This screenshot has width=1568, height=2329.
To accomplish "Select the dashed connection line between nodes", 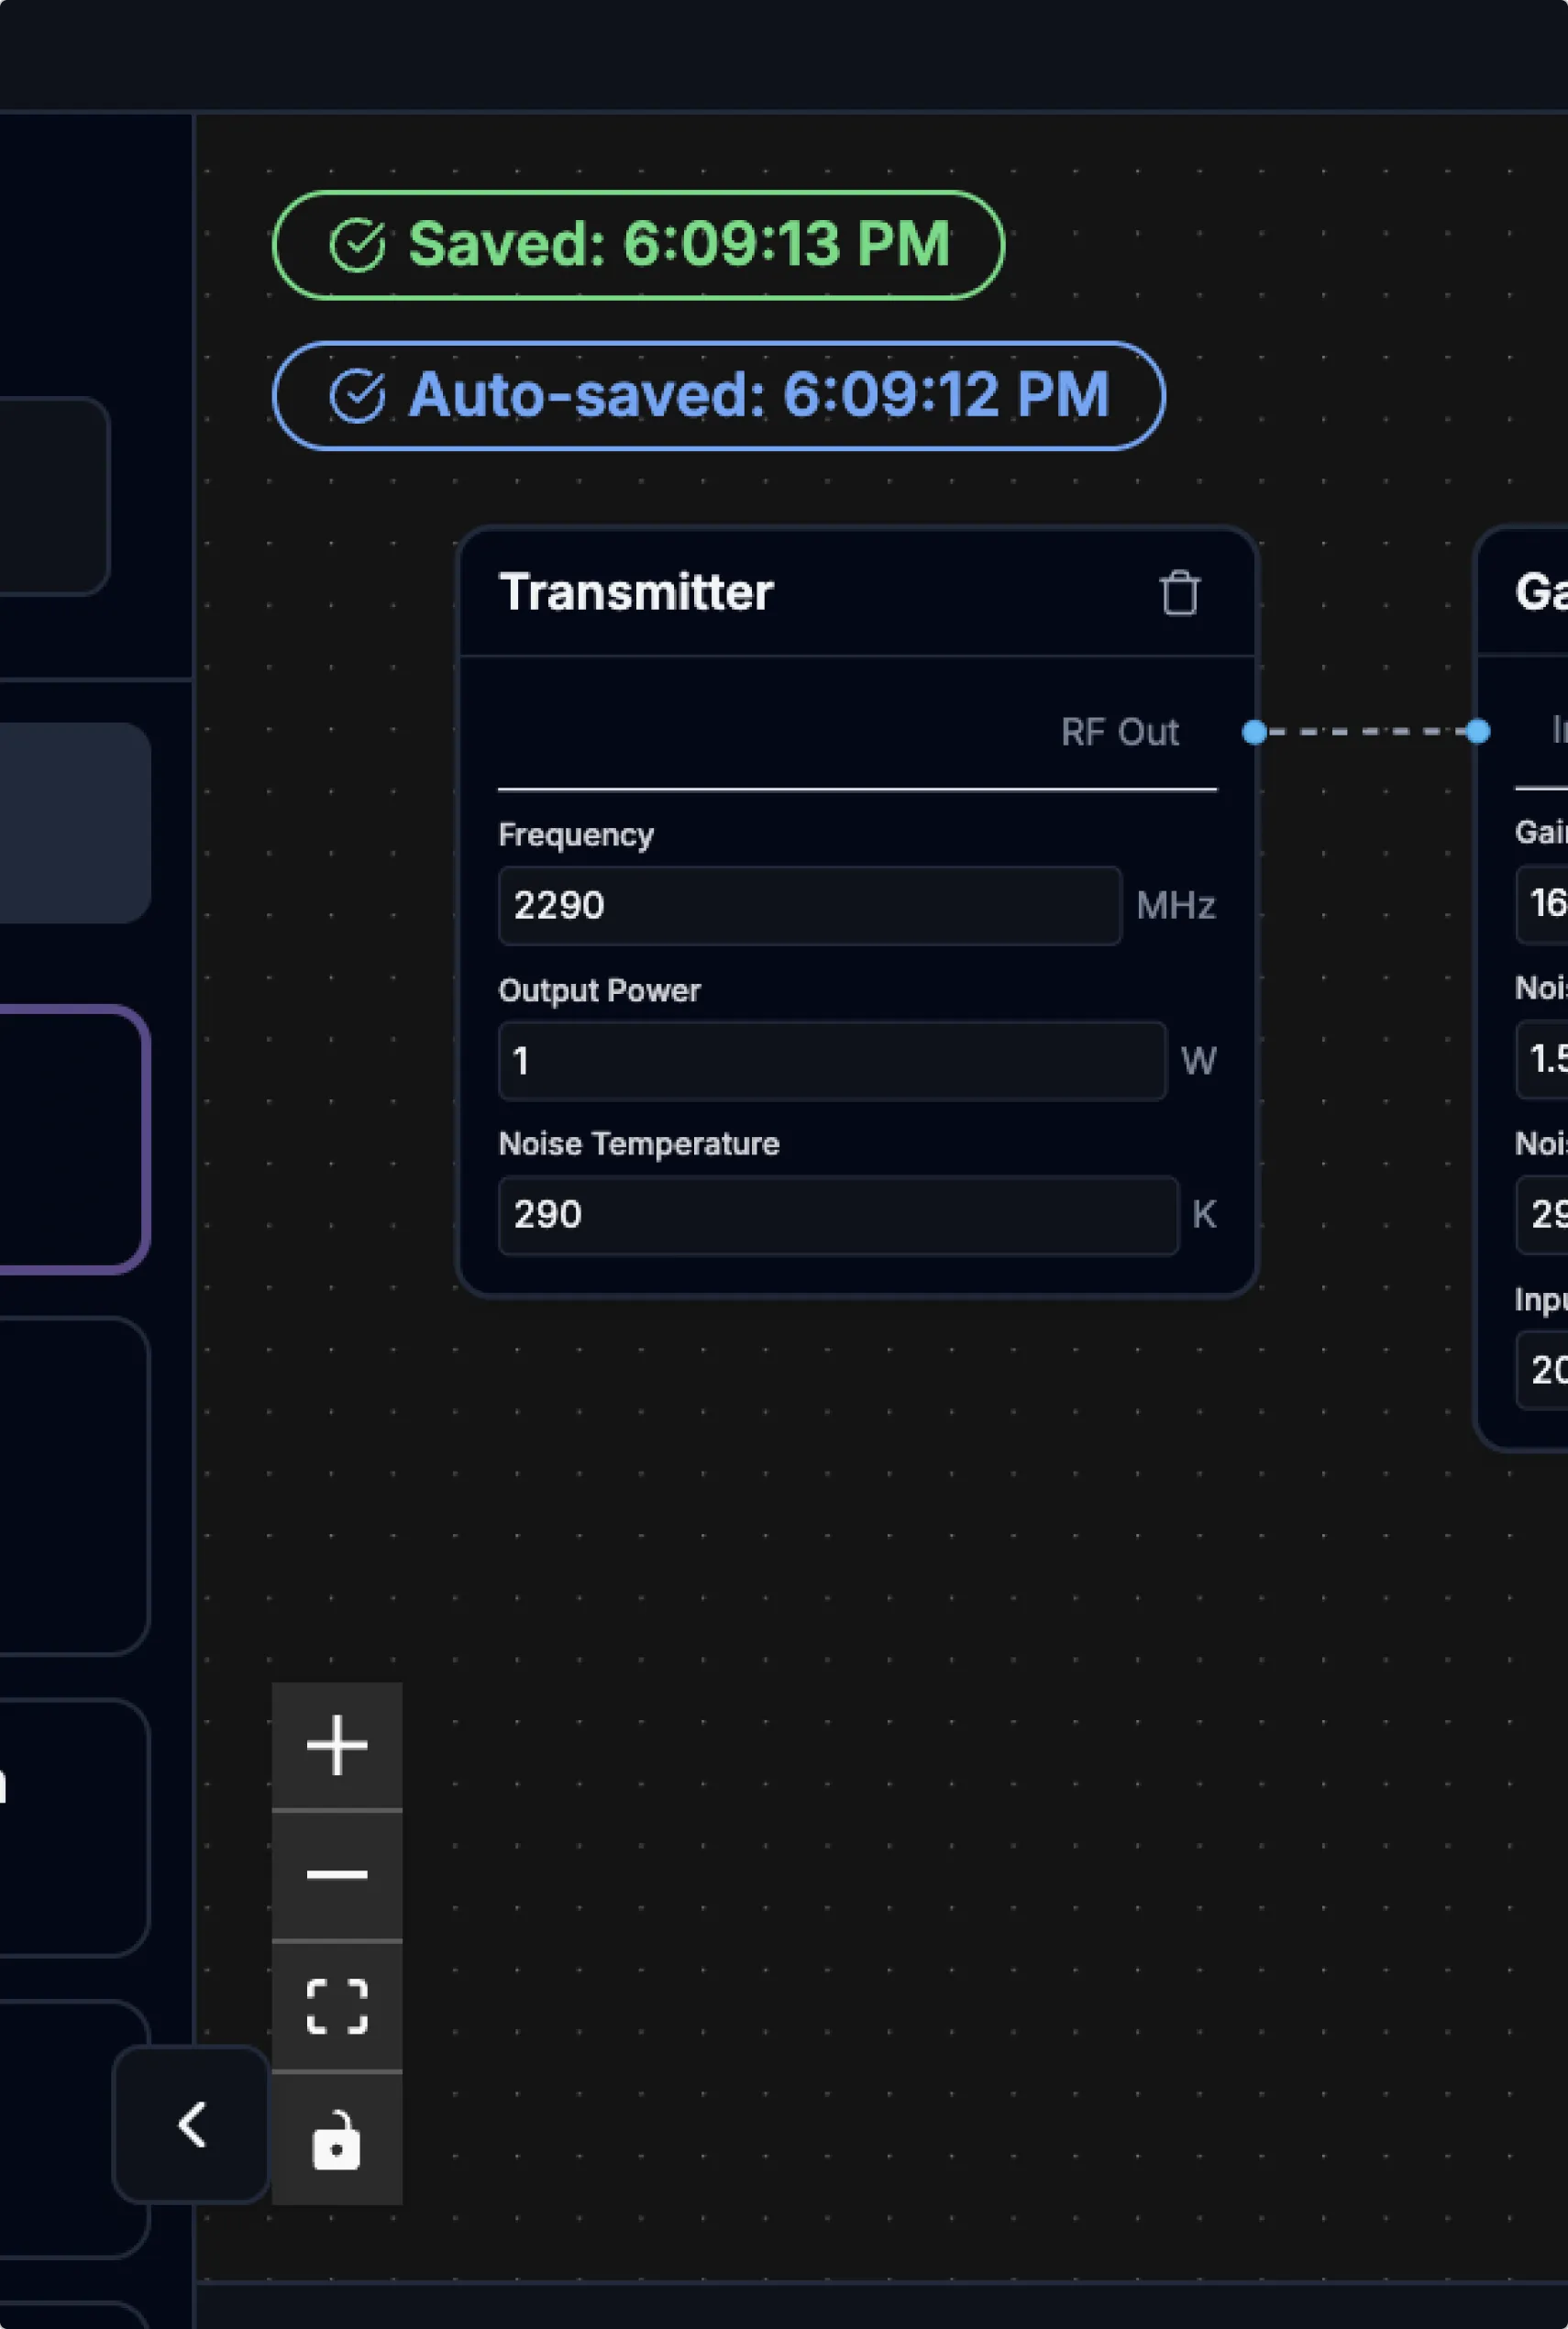I will tap(1366, 732).
